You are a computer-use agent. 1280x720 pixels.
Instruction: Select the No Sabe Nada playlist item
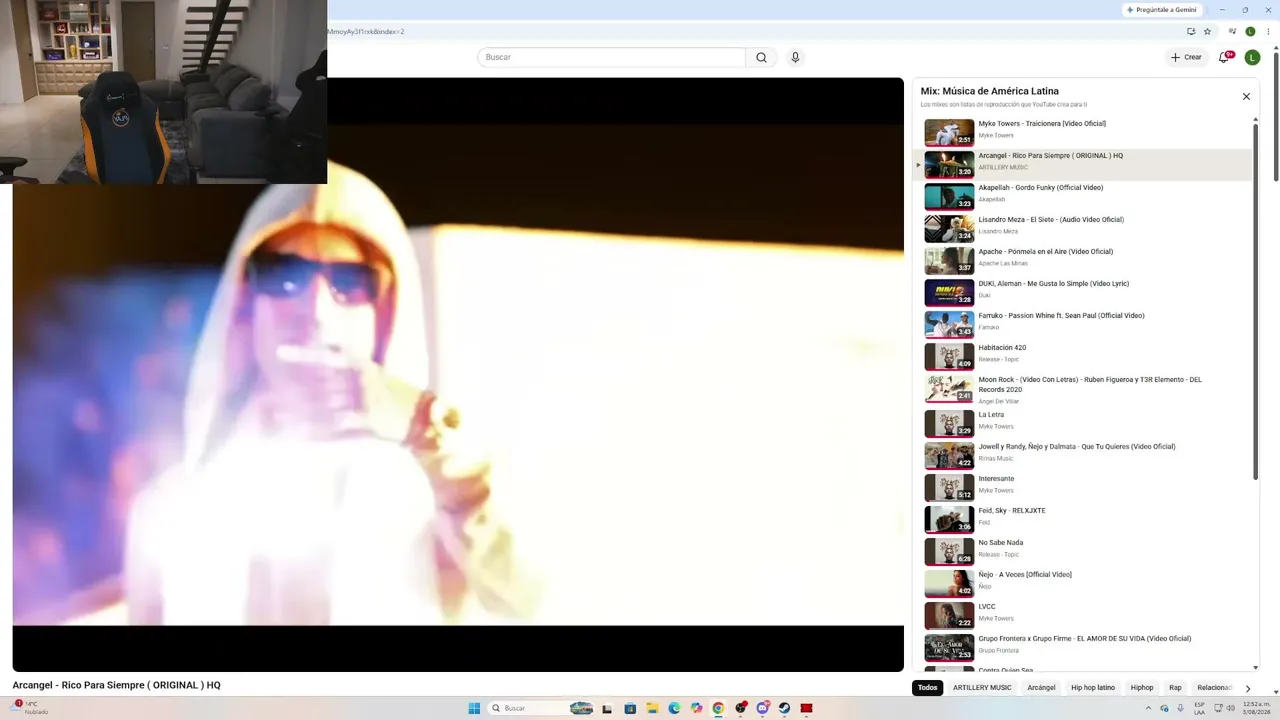[1083, 551]
